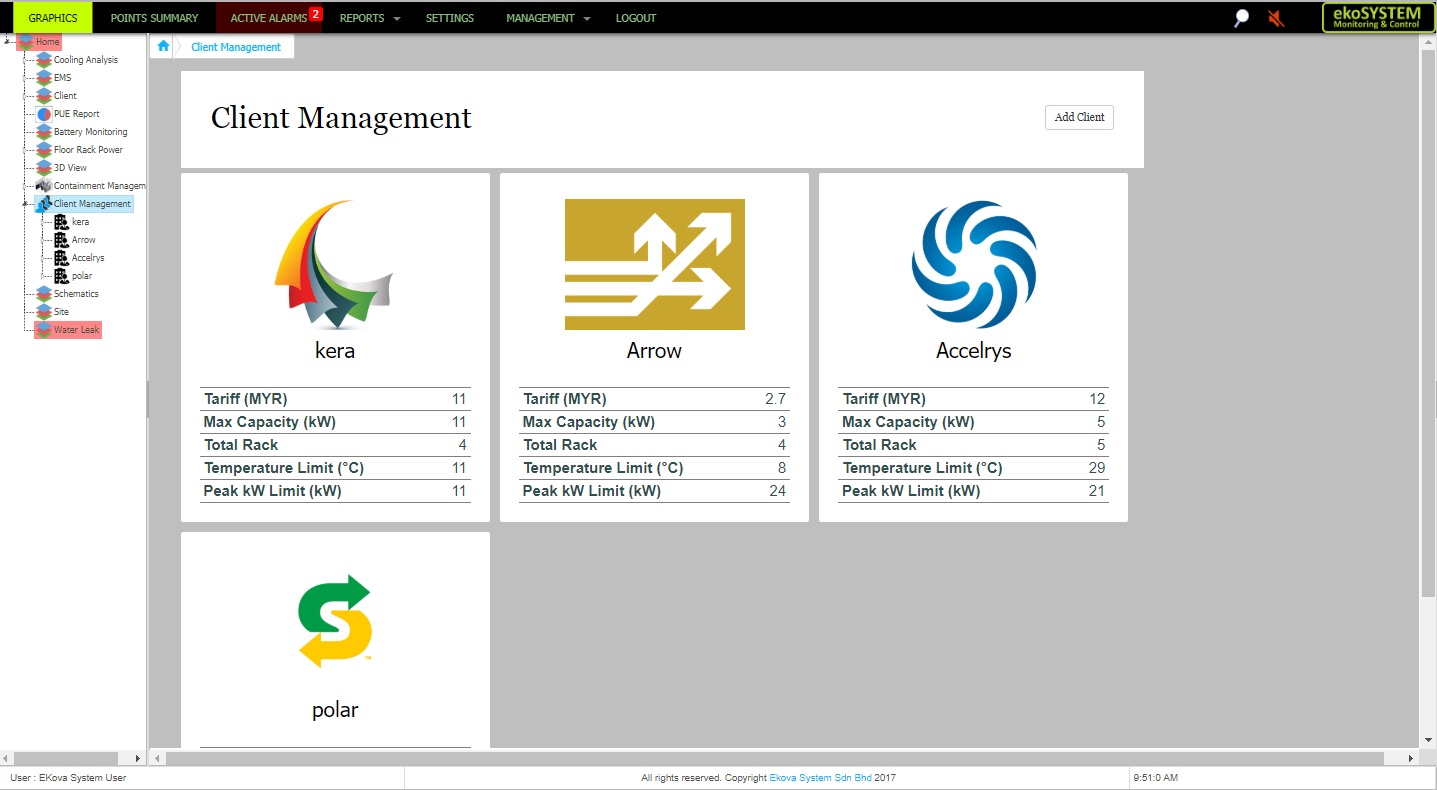Image resolution: width=1437 pixels, height=790 pixels.
Task: Click the Battery Monitoring tree icon
Action: pos(43,132)
